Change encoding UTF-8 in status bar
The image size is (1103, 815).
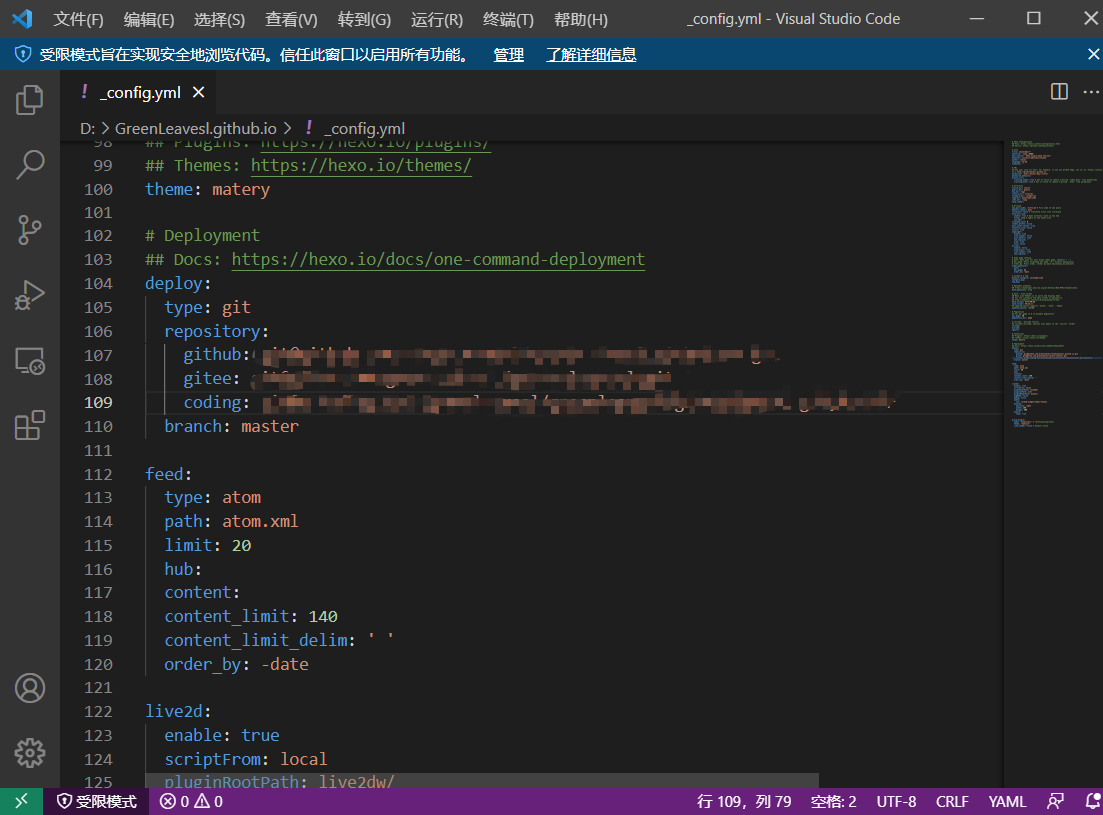[x=896, y=802]
